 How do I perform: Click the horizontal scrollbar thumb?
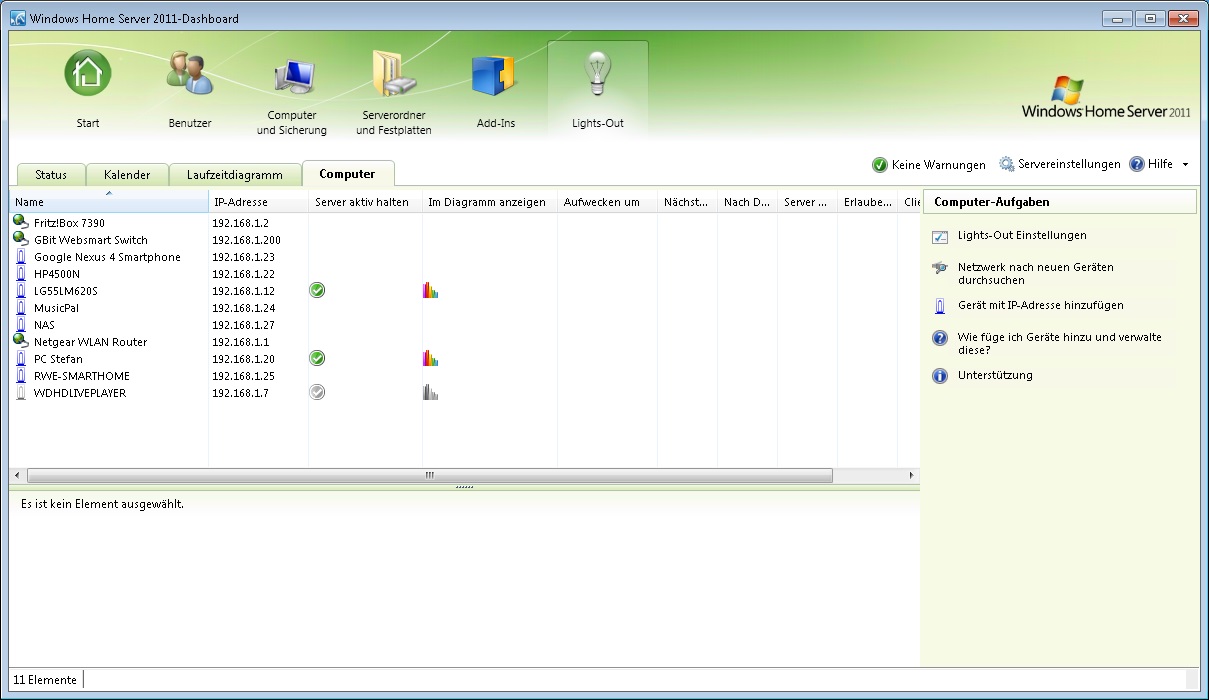click(429, 475)
